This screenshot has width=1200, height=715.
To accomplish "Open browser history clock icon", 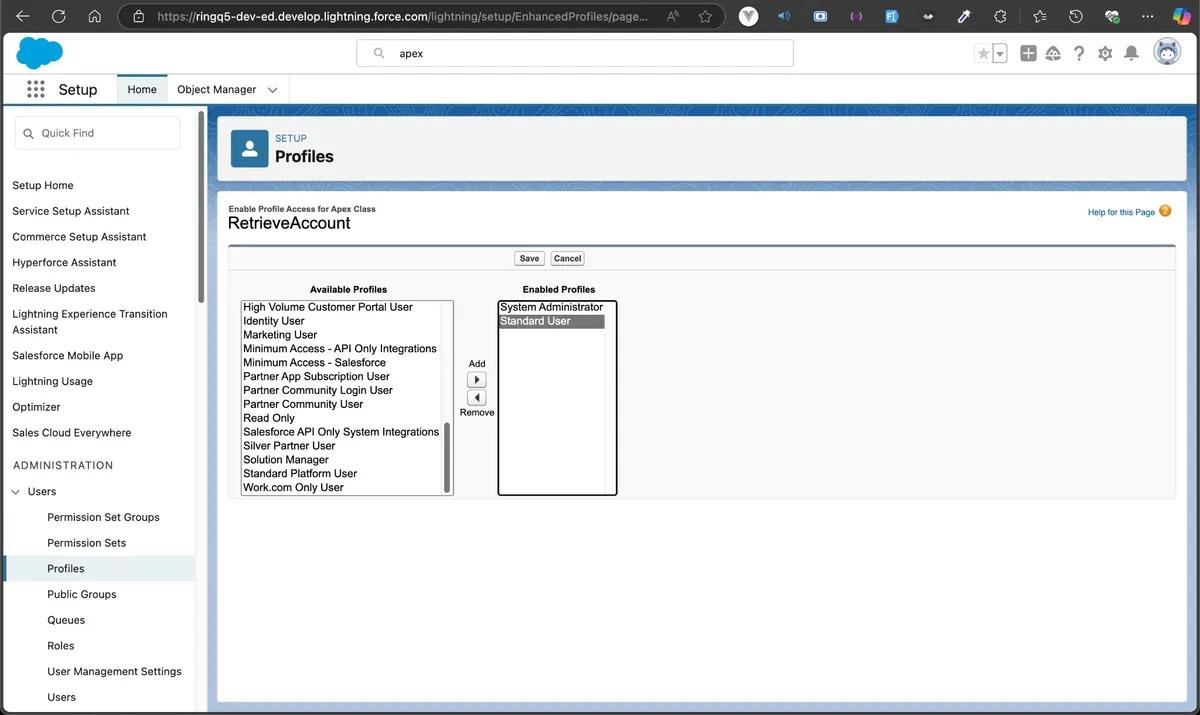I will pyautogui.click(x=1075, y=16).
